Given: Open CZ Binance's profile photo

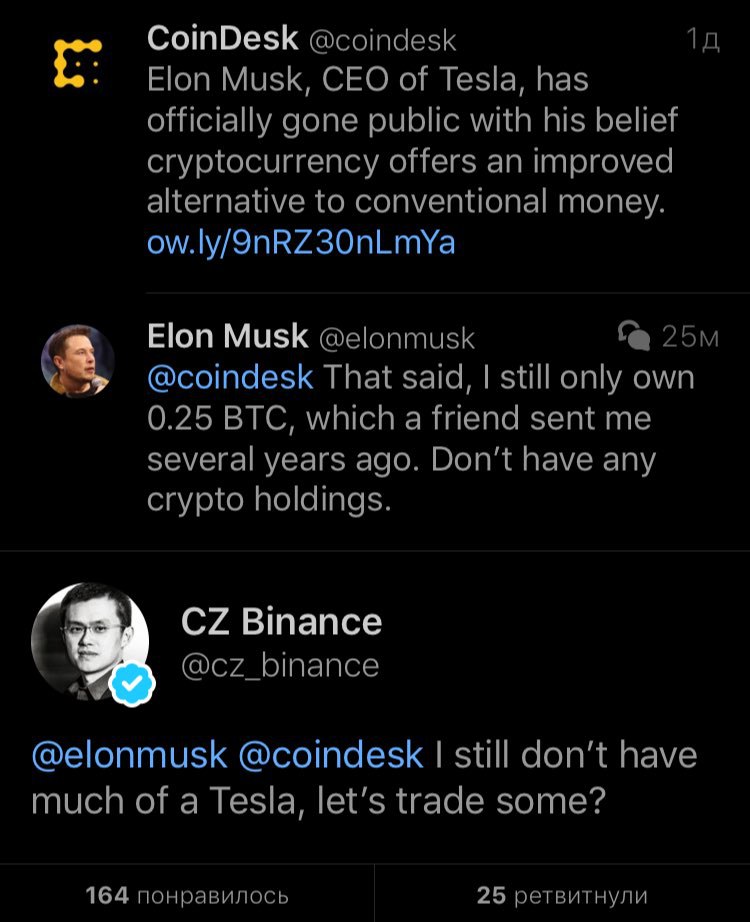Looking at the screenshot, I should click(89, 642).
